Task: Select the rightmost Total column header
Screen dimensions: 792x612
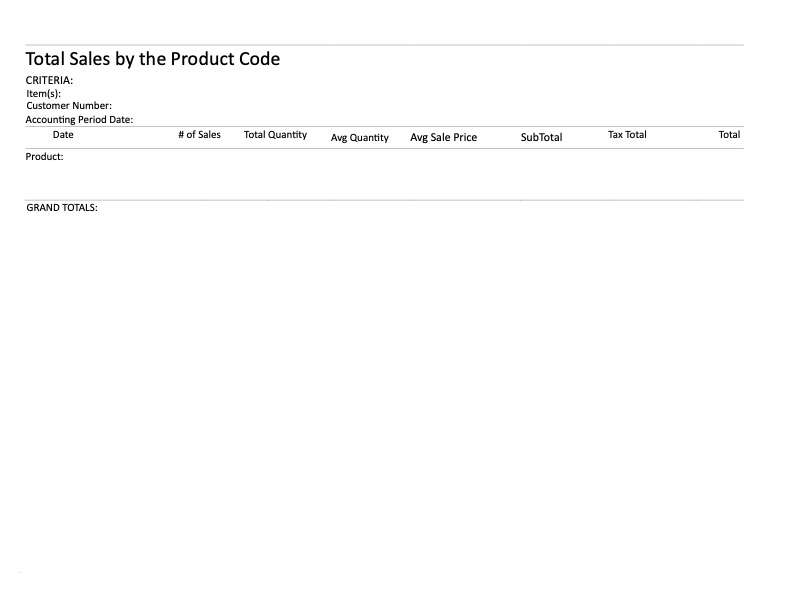Action: point(729,135)
